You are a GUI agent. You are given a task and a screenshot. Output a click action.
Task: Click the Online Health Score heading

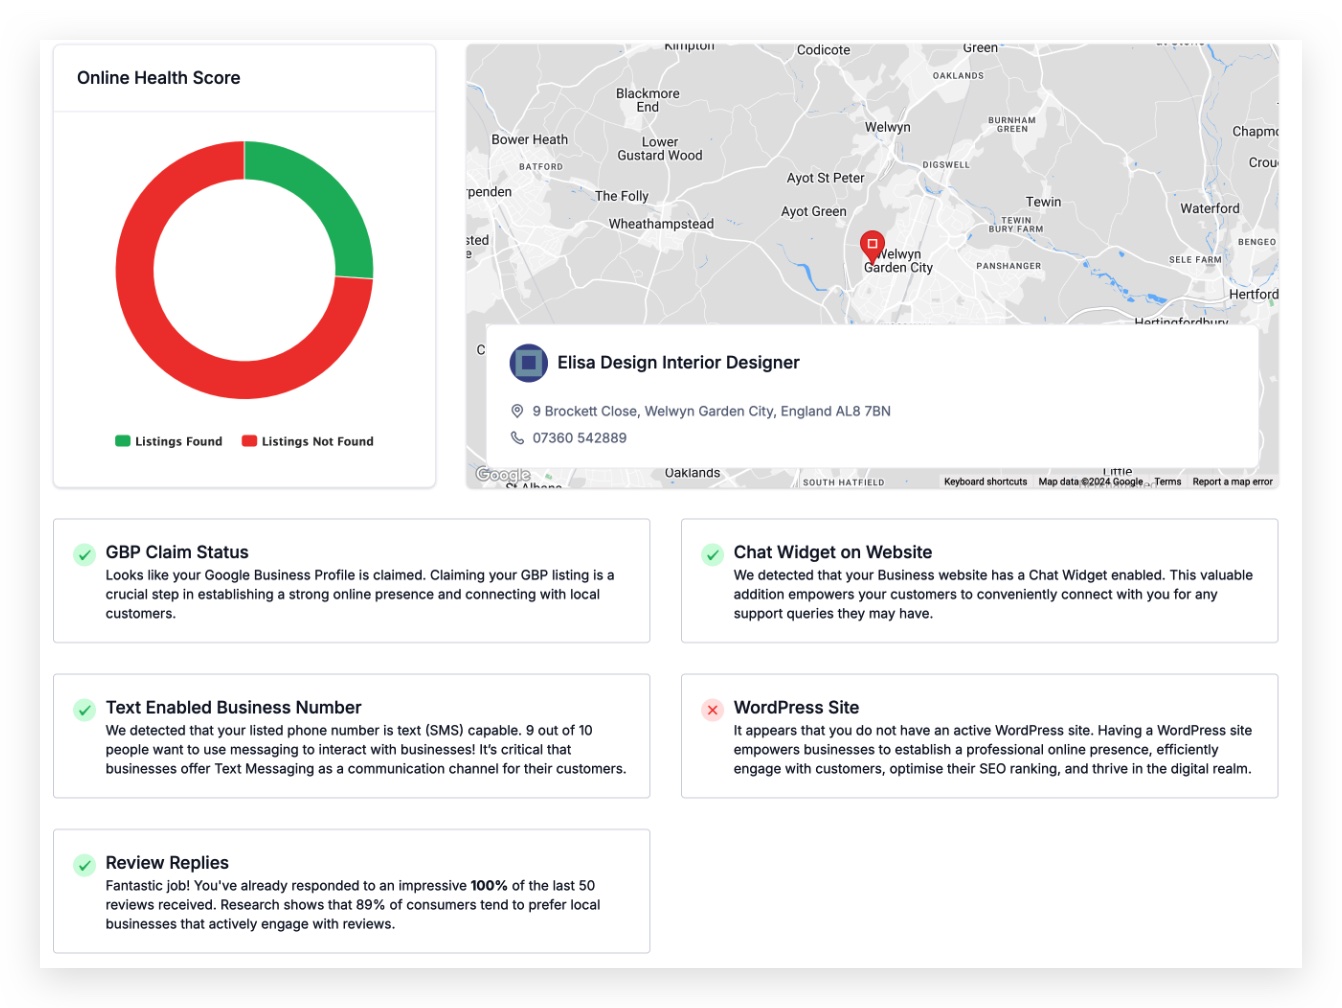pyautogui.click(x=159, y=78)
